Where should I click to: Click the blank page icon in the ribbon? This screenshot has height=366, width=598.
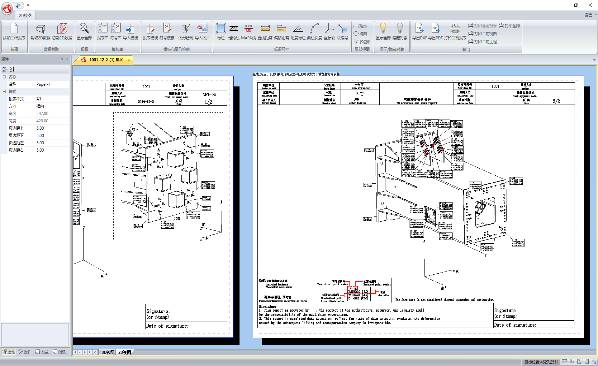point(14,29)
